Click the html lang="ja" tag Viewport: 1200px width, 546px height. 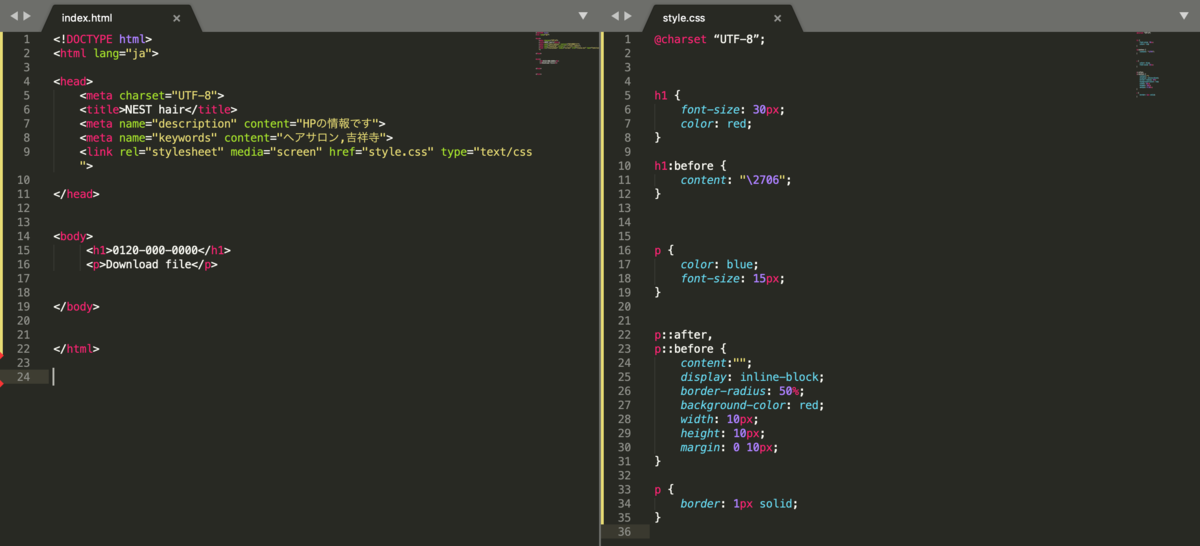tap(106, 53)
